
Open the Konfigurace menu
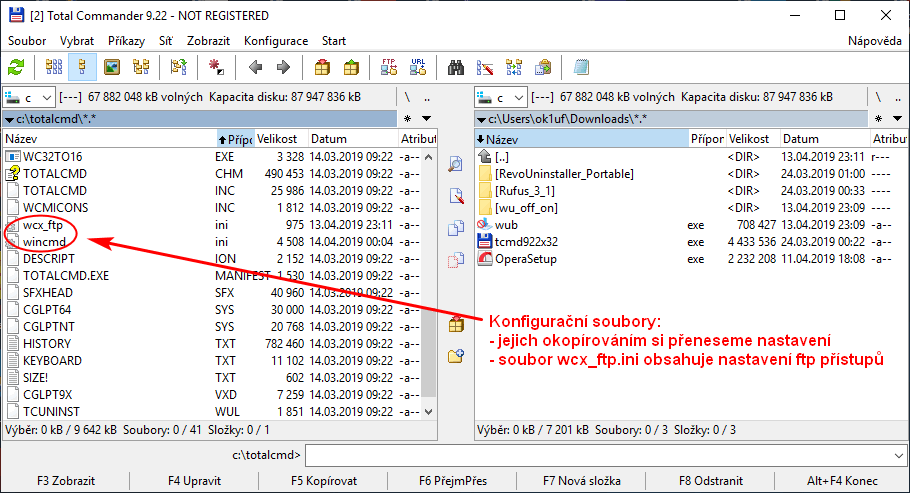(275, 41)
